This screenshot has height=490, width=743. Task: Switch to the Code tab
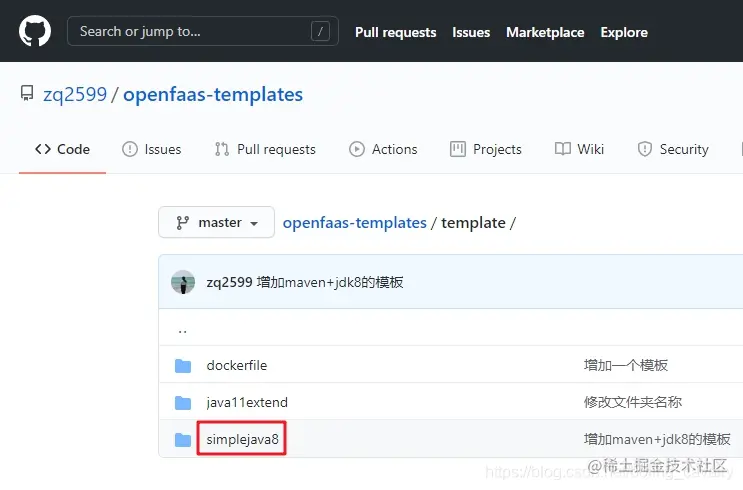coord(62,149)
